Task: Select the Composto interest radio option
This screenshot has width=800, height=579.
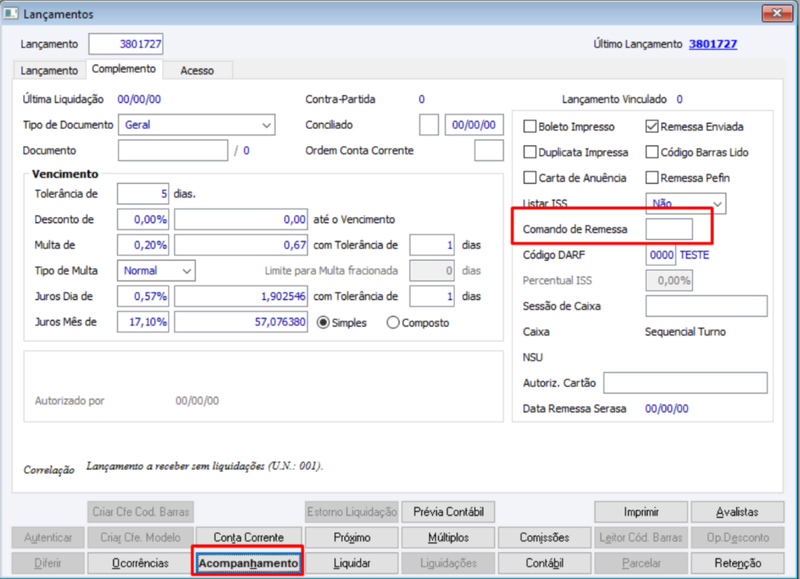Action: click(x=392, y=322)
